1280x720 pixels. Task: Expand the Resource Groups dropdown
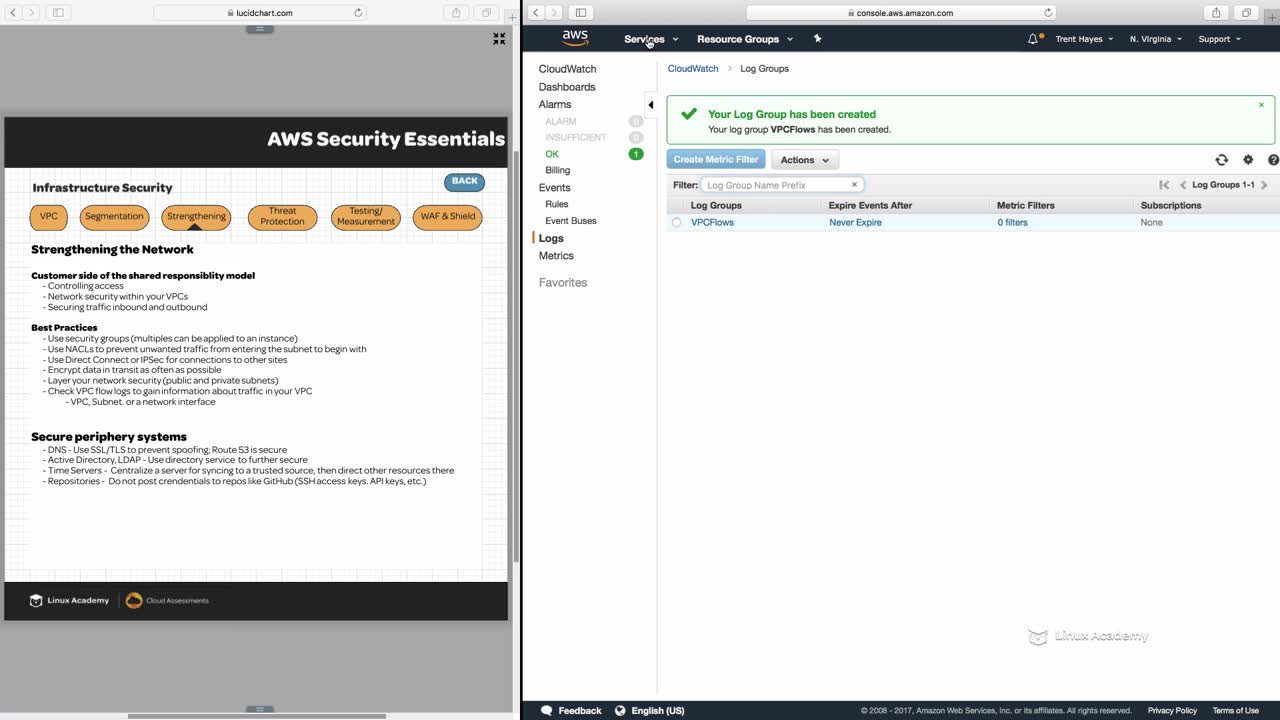point(745,39)
